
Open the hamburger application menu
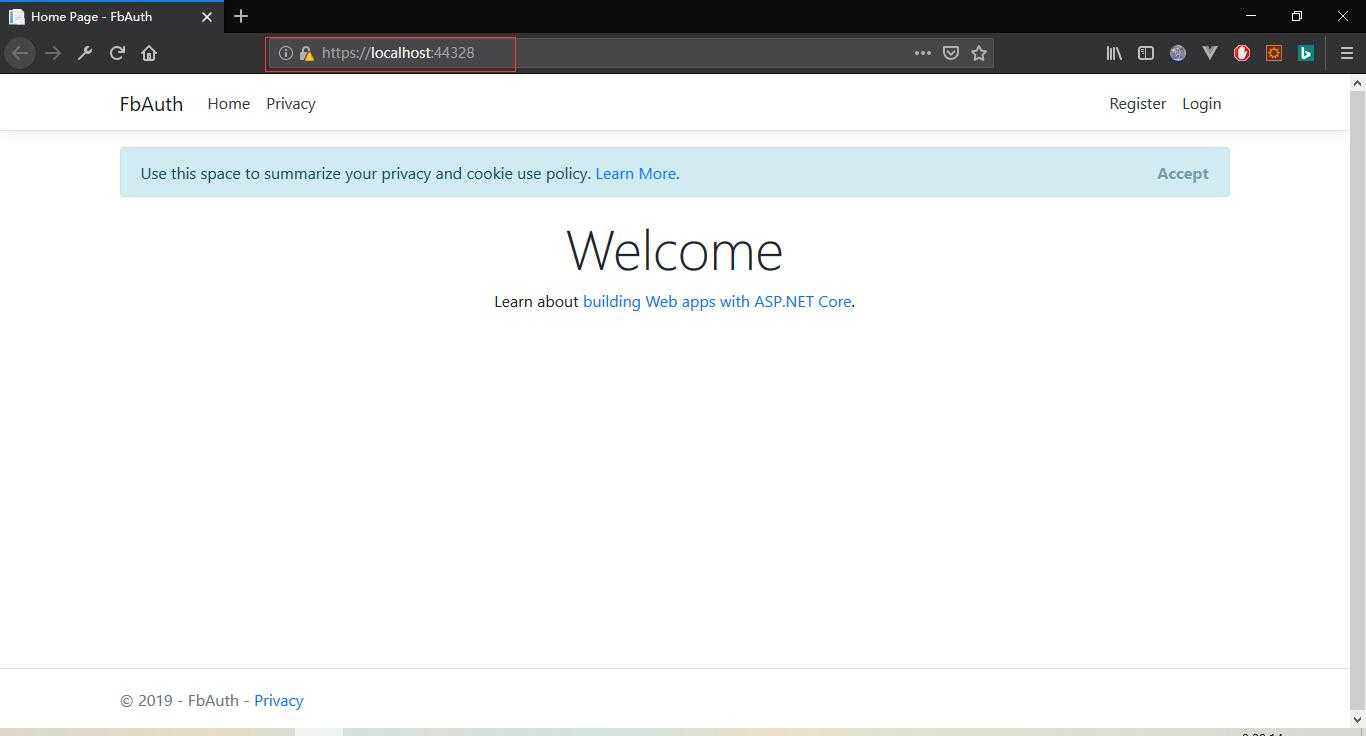click(1346, 53)
